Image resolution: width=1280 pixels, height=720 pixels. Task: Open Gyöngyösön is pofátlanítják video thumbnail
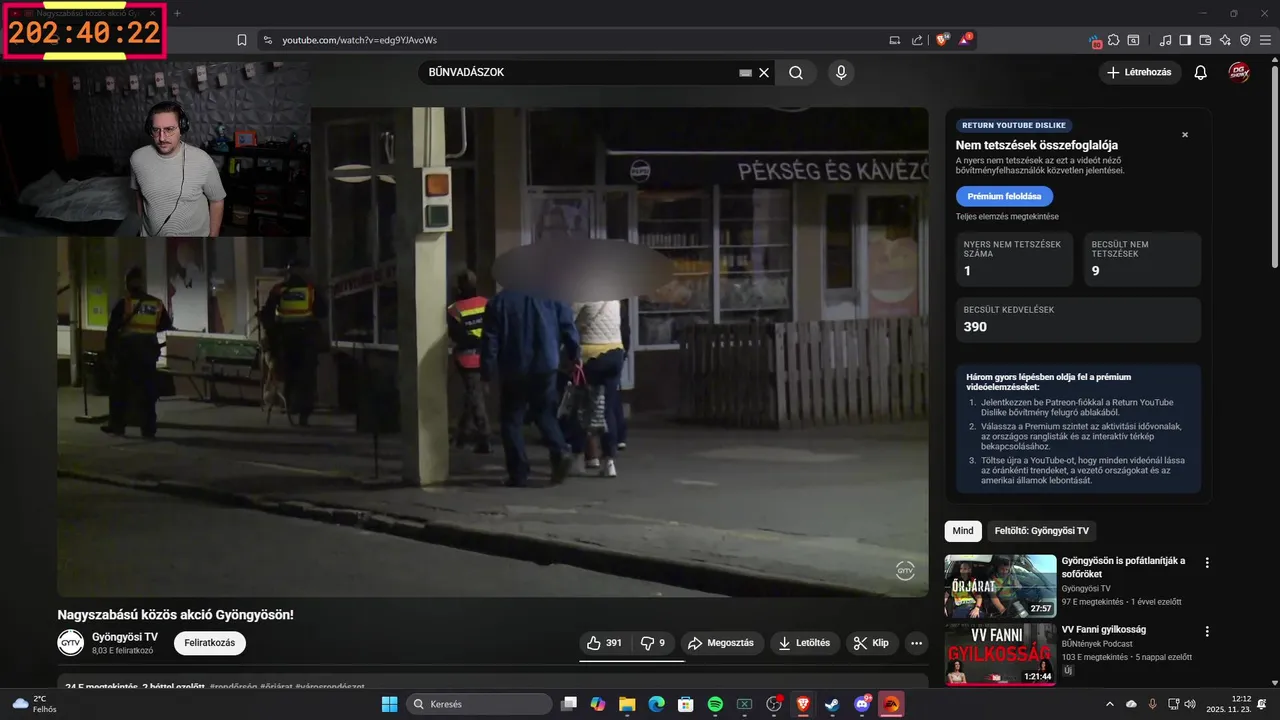[1000, 586]
